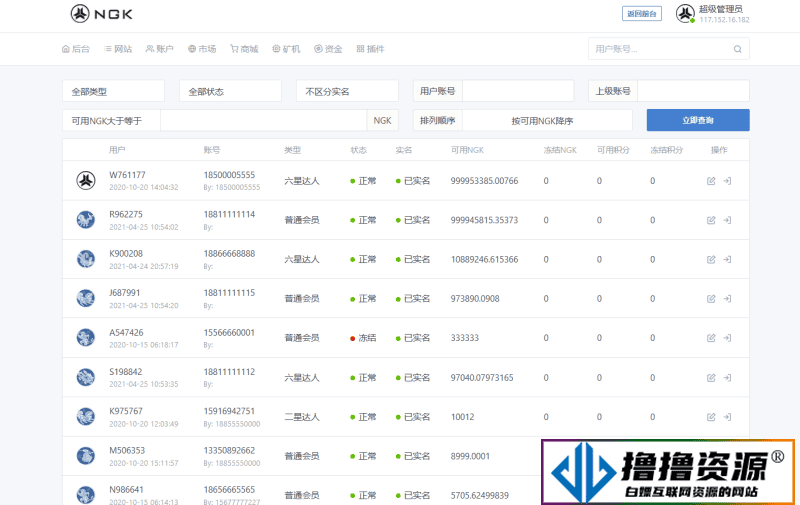Open edit icon for user W761177

[x=711, y=181]
